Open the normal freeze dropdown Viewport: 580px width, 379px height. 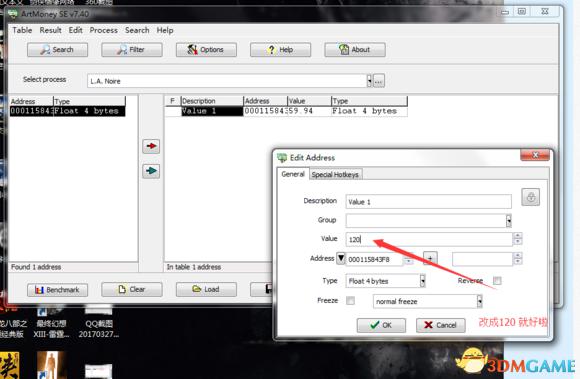[x=479, y=301]
